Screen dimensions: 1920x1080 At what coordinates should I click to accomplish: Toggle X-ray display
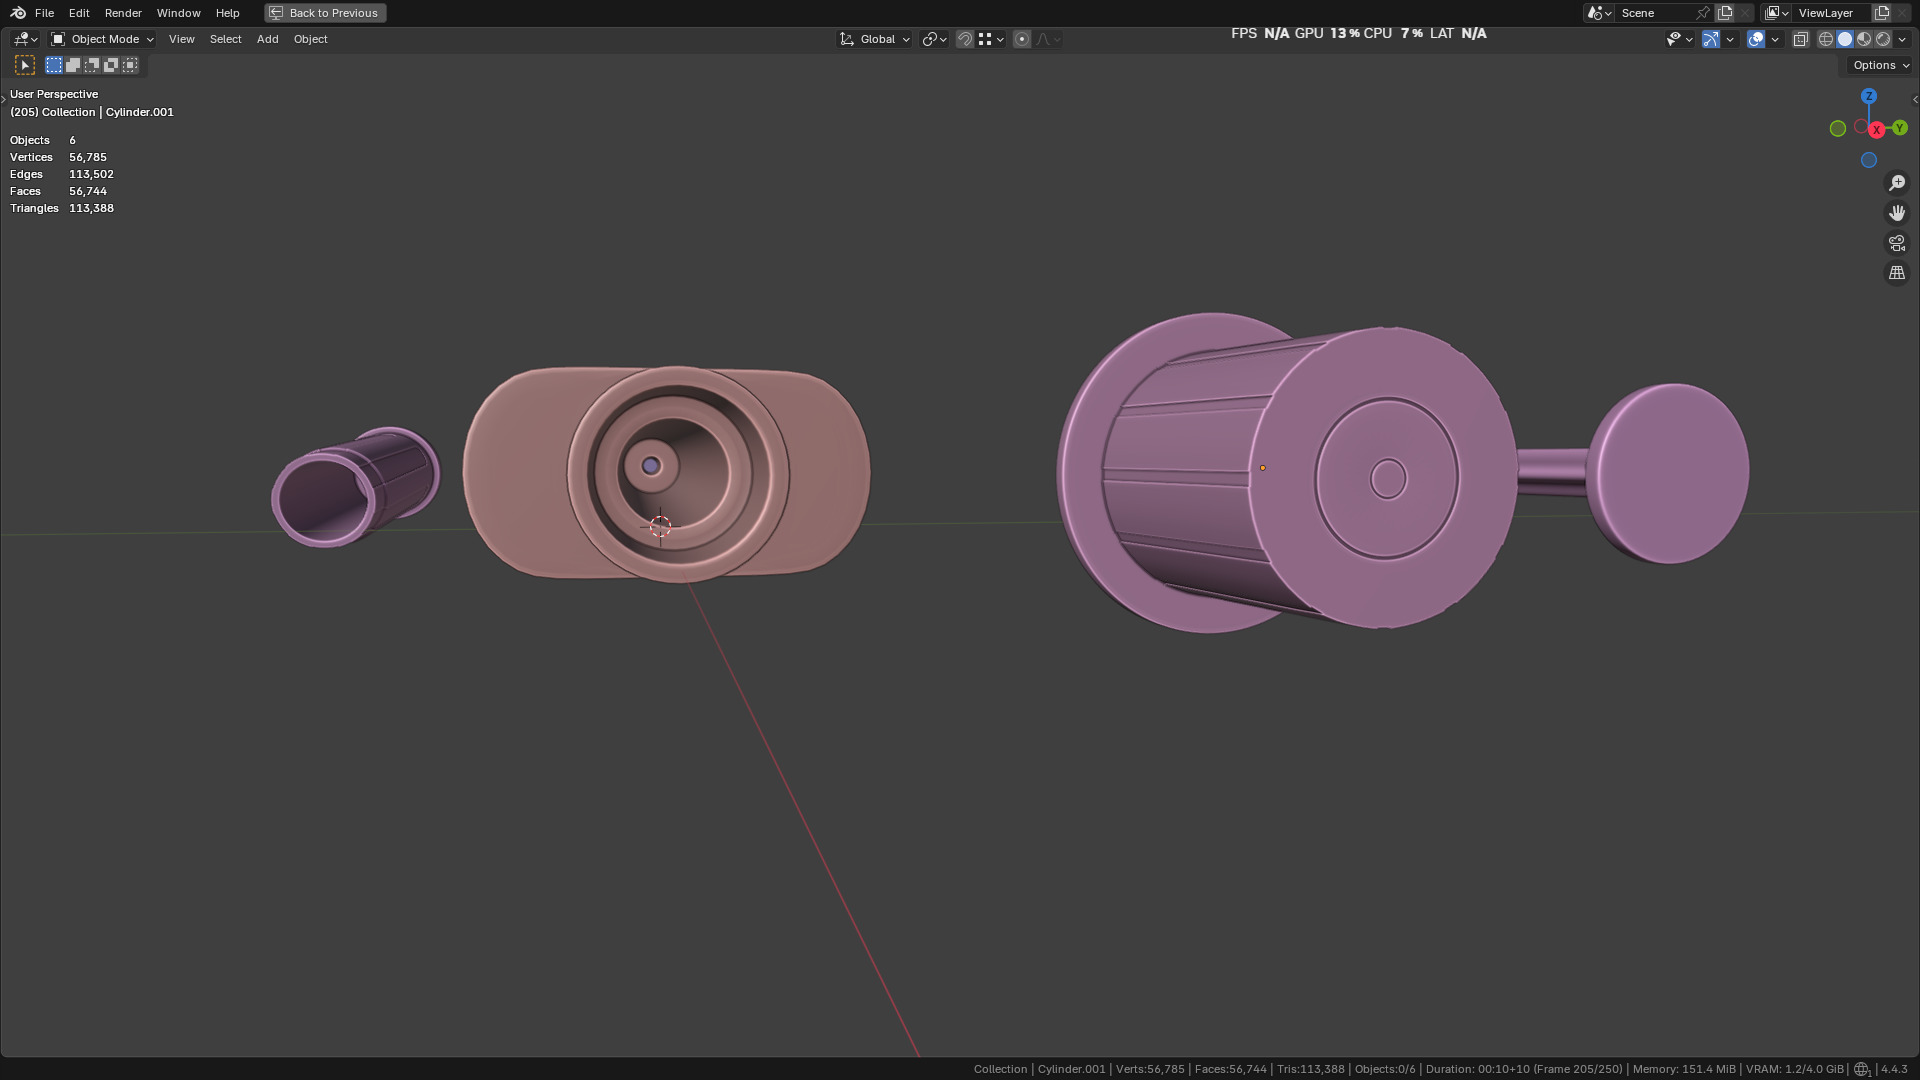(x=1800, y=39)
